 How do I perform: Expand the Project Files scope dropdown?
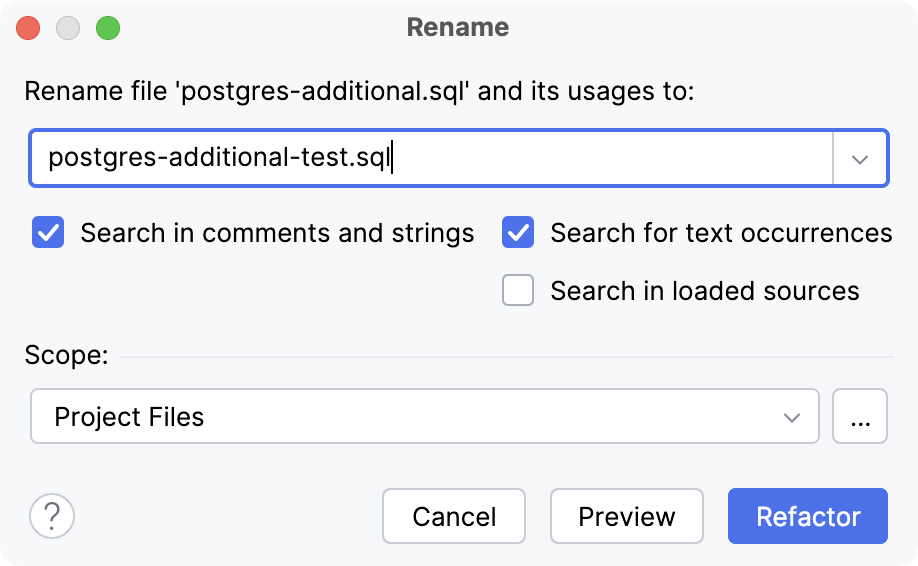click(425, 416)
